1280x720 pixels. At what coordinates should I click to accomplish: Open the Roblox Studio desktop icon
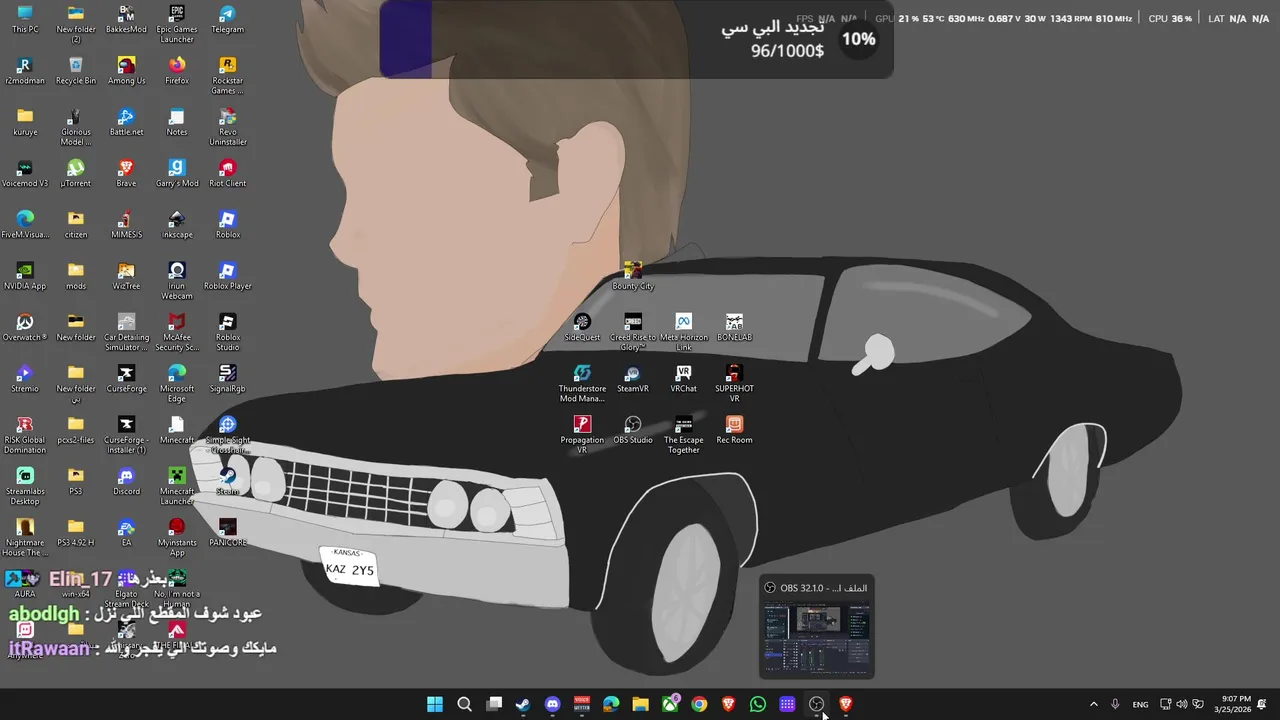[x=228, y=332]
